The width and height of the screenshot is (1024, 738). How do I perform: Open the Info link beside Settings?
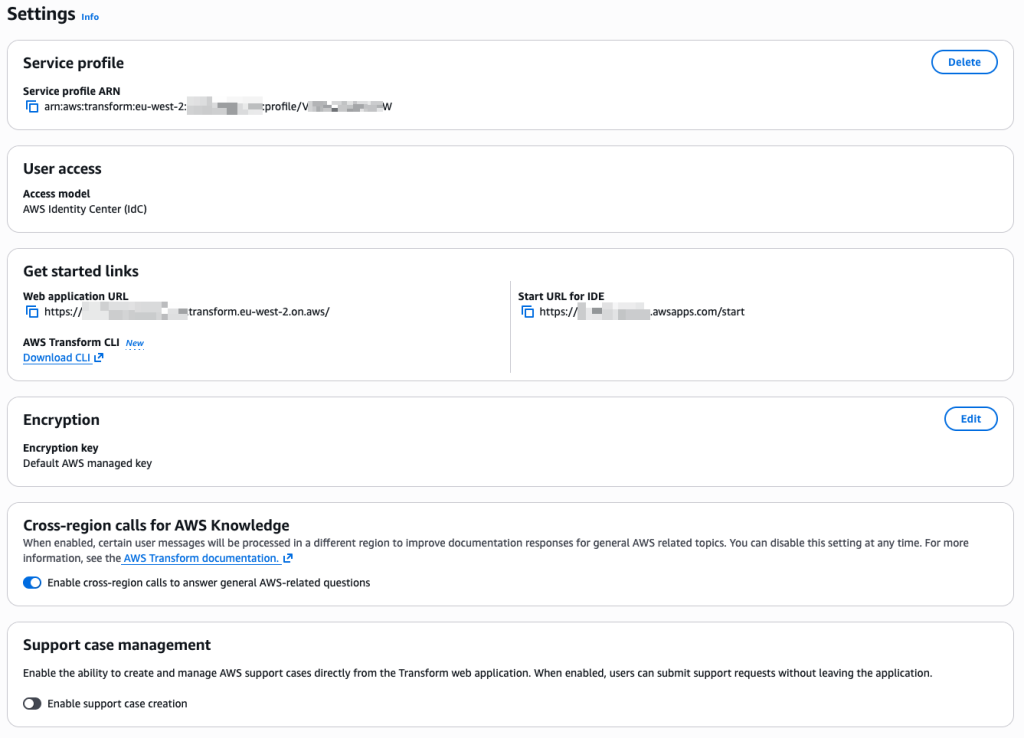(90, 17)
